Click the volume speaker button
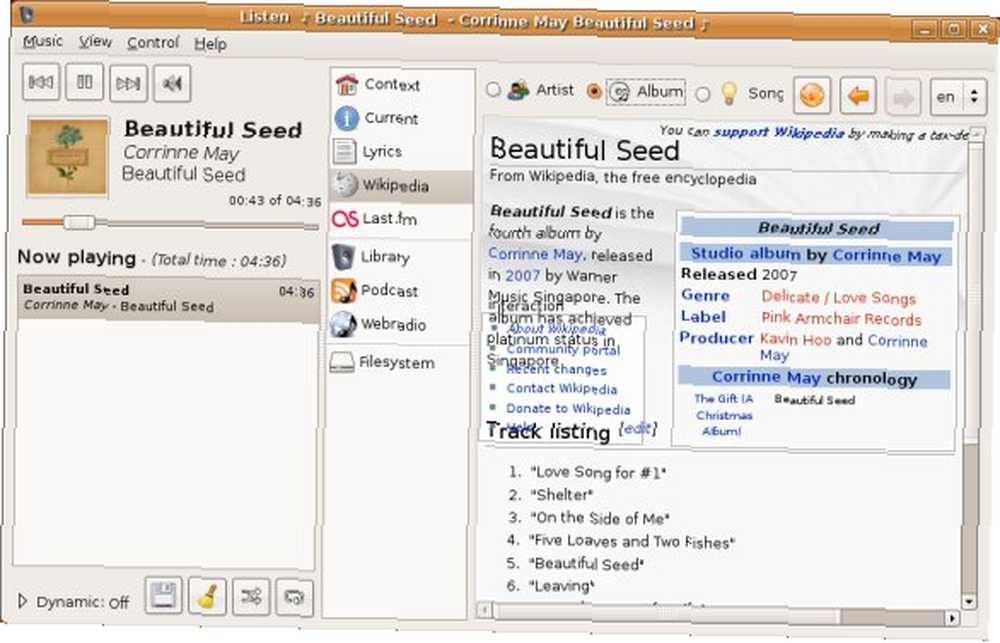 click(172, 84)
